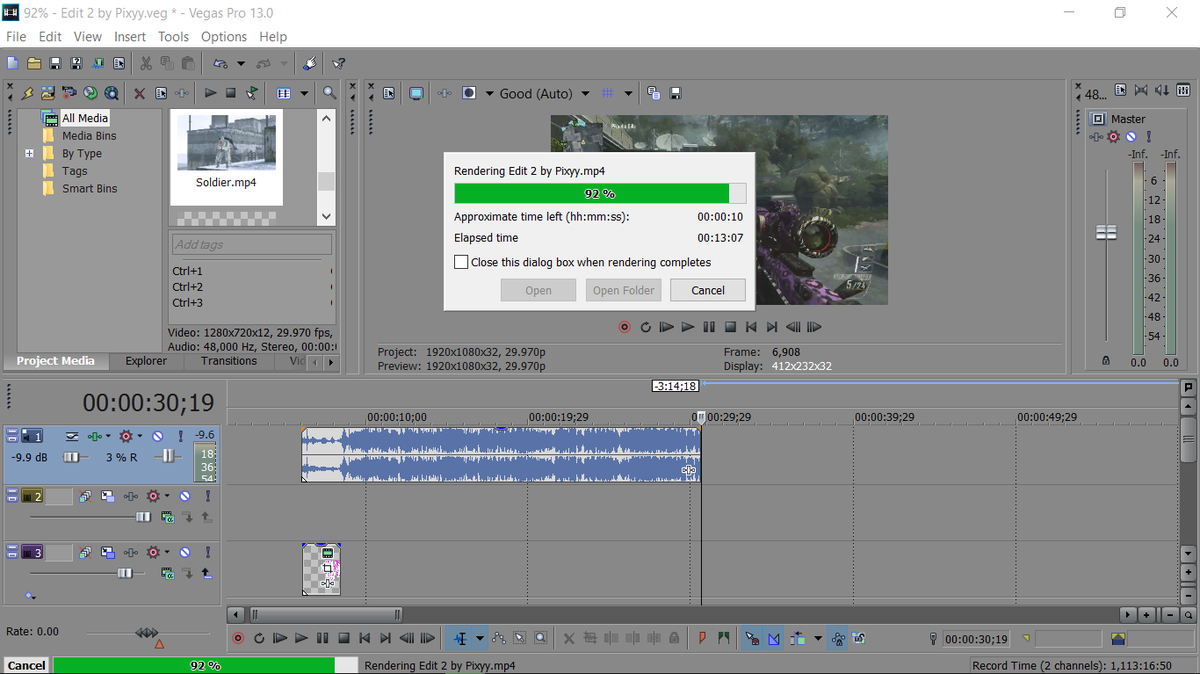Click the New project icon in main toolbar
Screen dimensions: 1200x674
(x=13, y=63)
